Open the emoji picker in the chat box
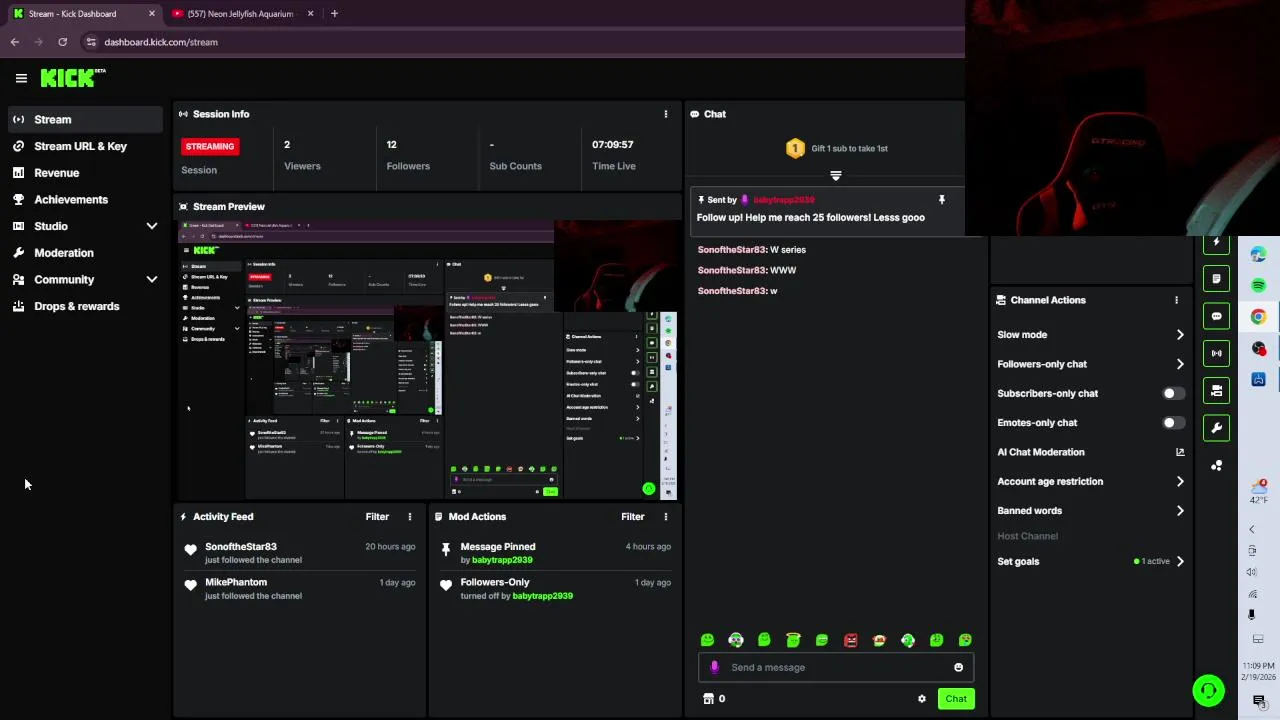Viewport: 1280px width, 720px height. coord(958,667)
